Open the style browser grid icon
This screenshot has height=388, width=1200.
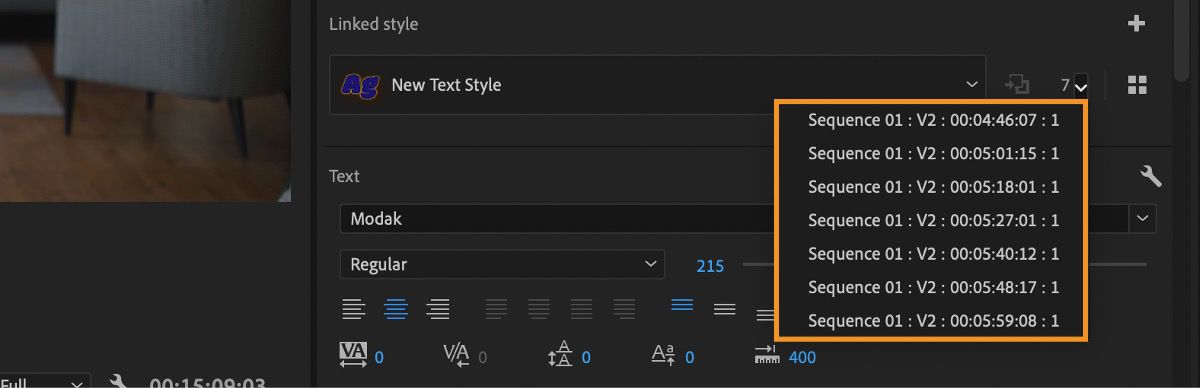point(1137,85)
